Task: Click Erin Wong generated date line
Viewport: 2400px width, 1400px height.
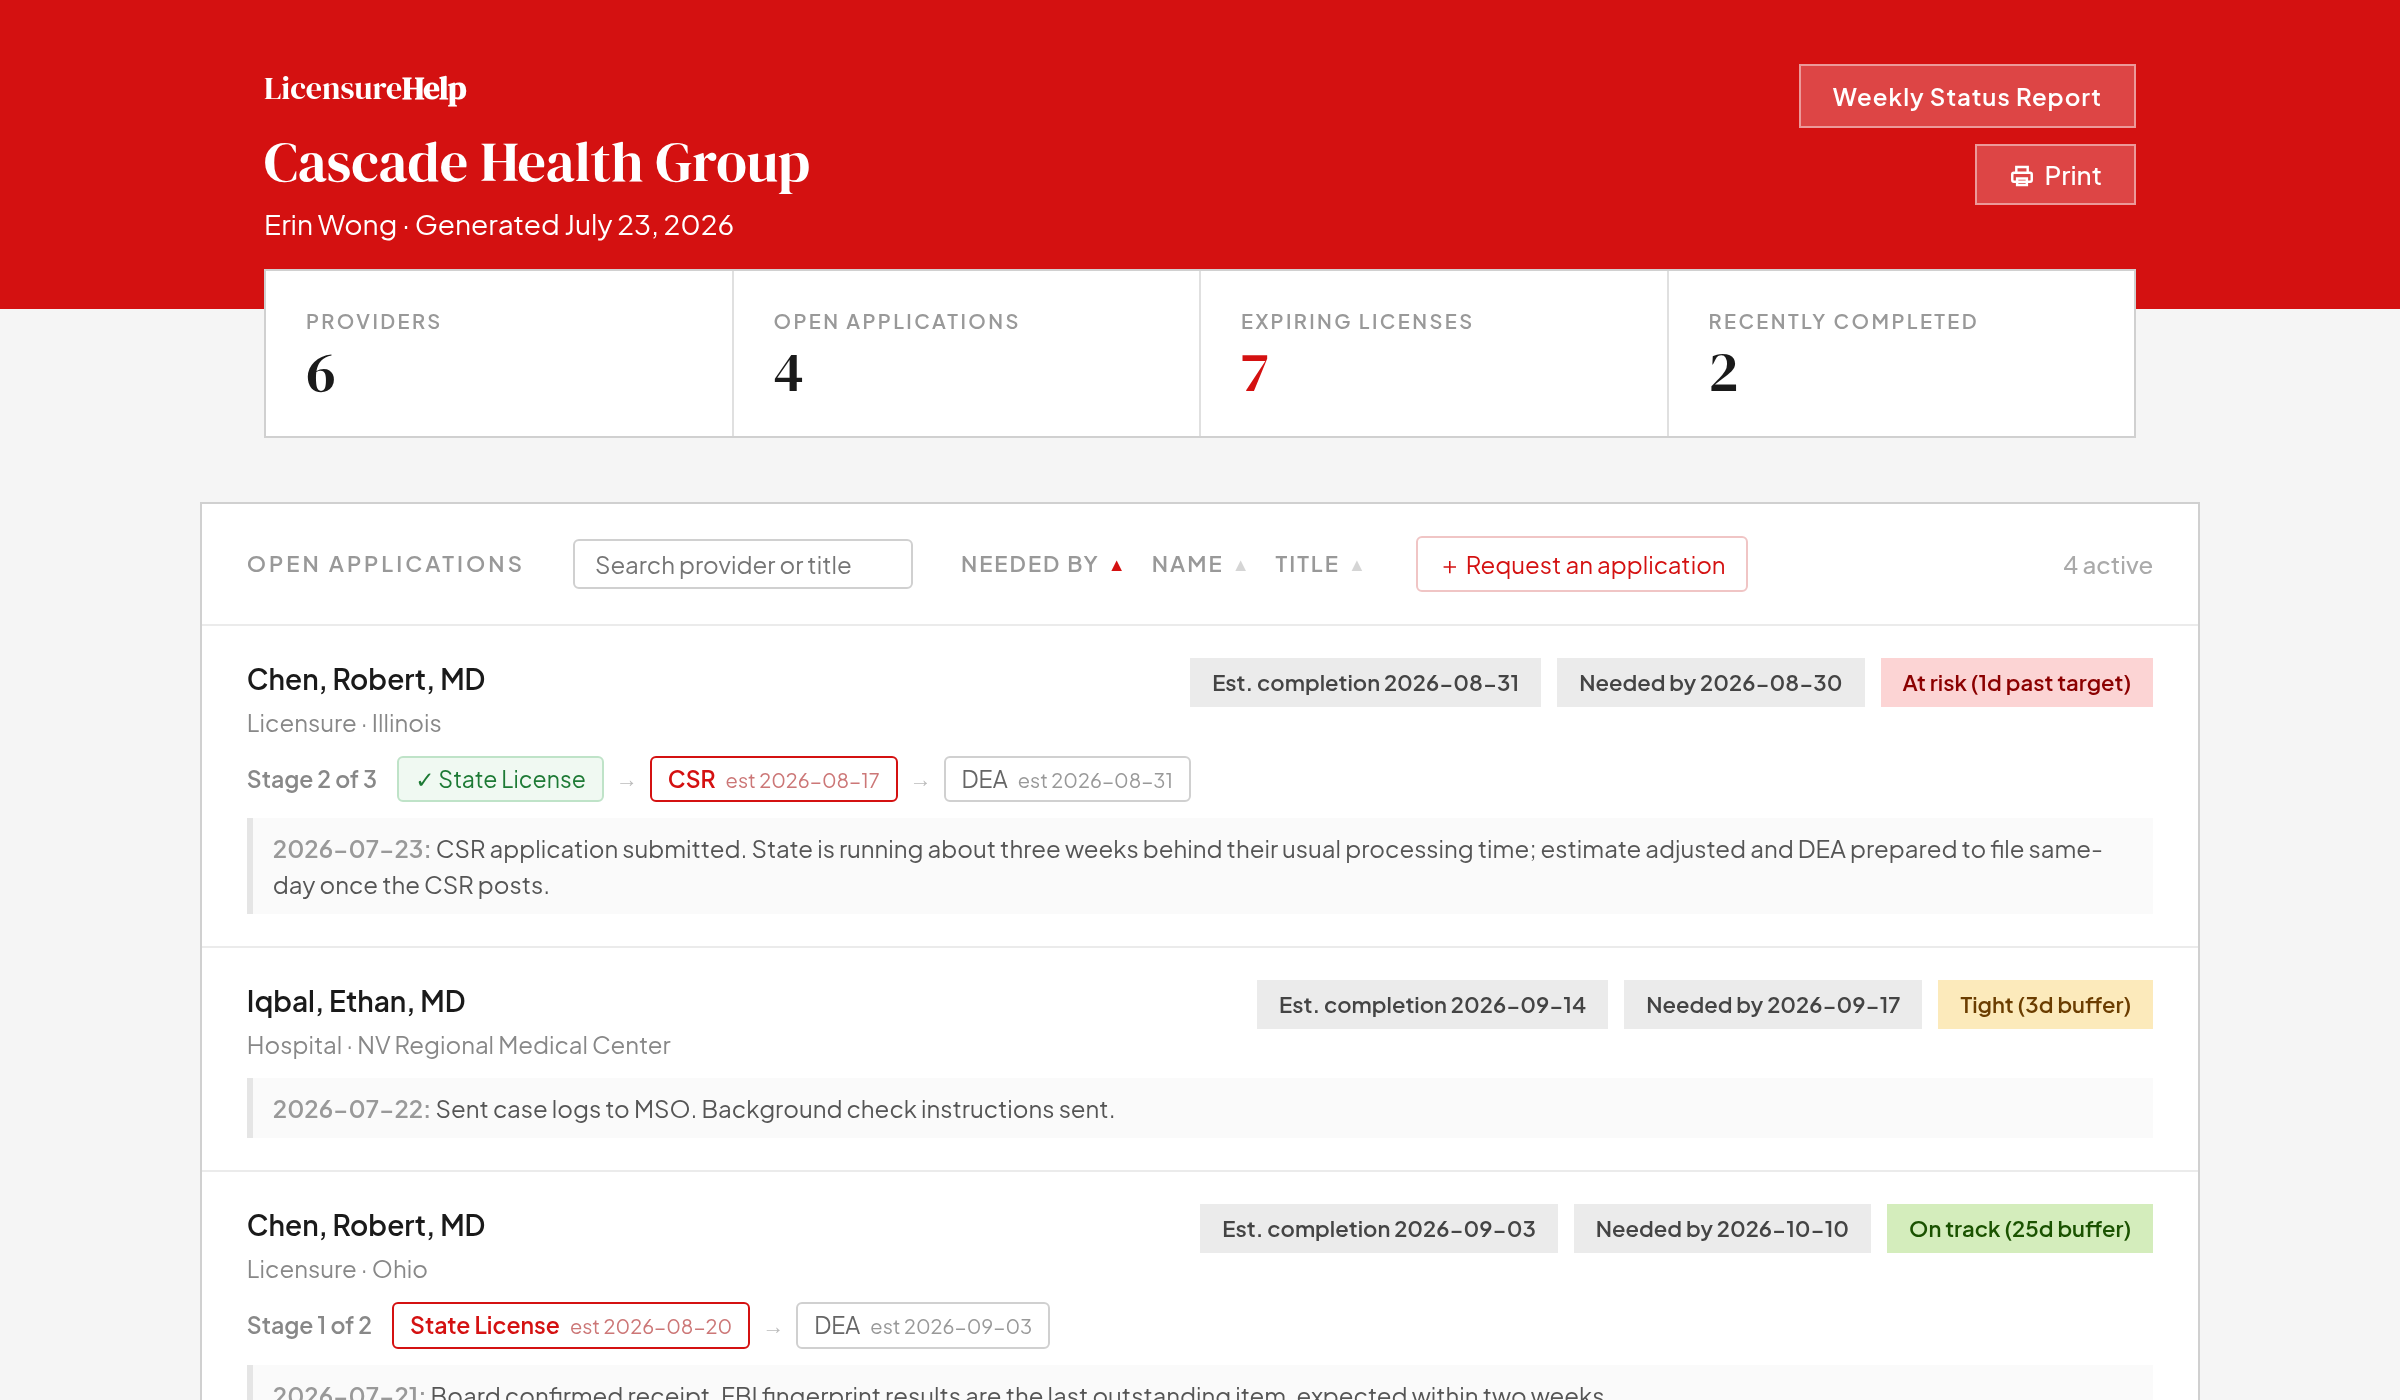Action: 498,225
